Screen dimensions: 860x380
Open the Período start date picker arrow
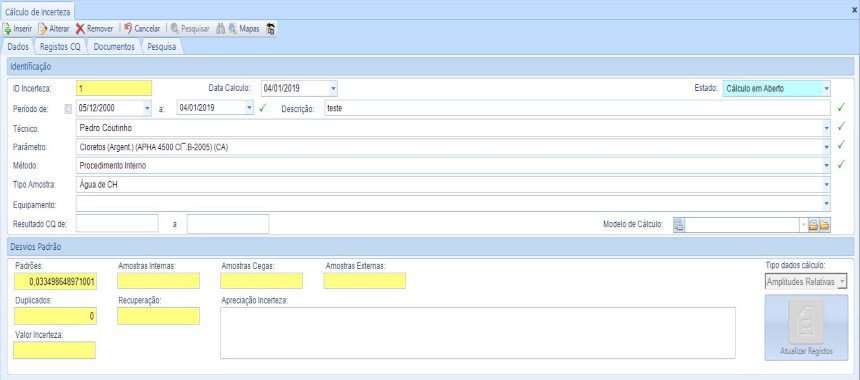147,109
